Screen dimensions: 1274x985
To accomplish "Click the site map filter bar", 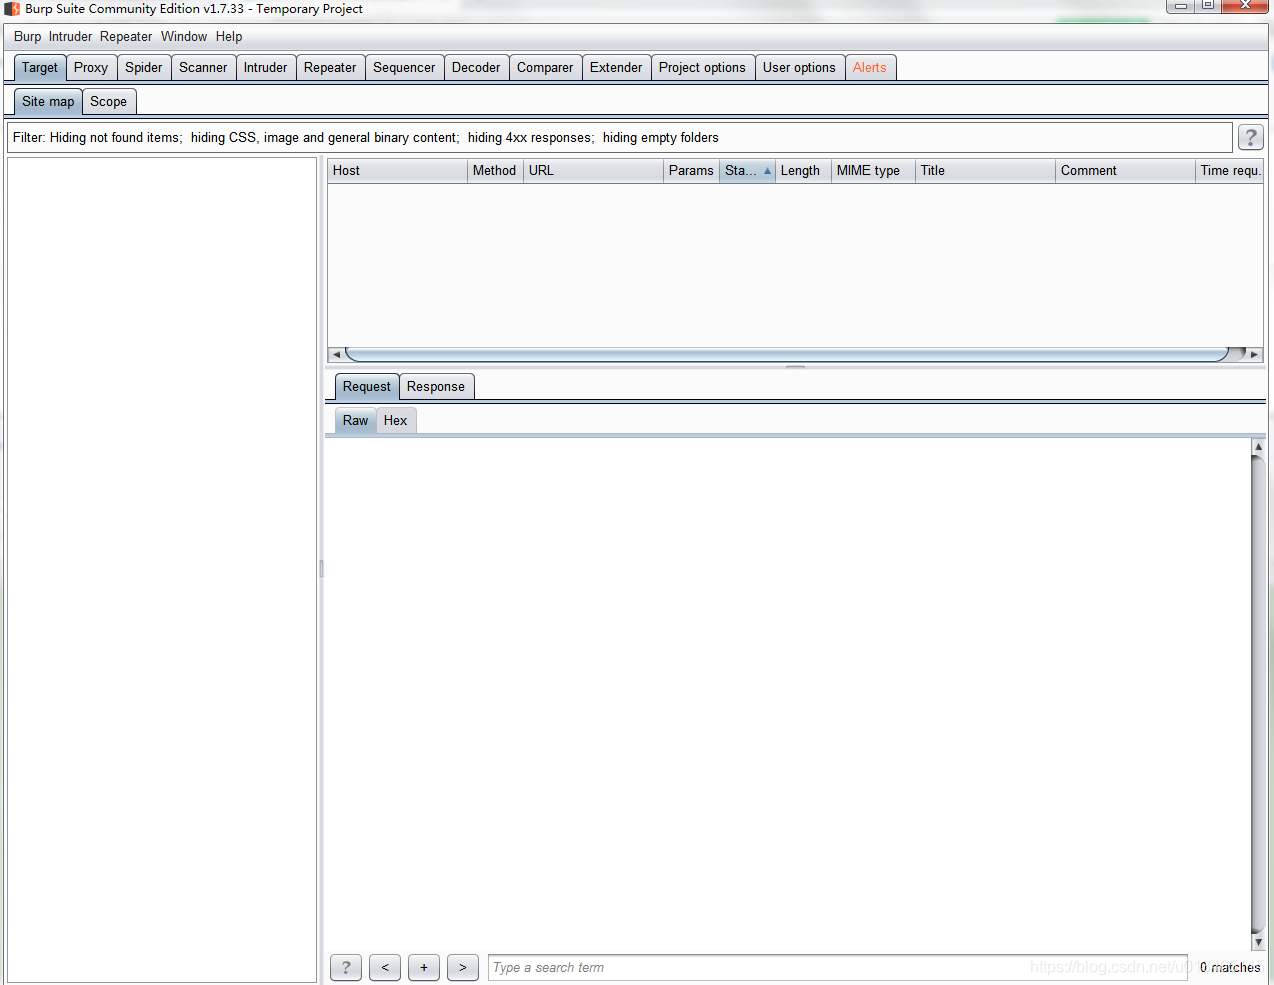I will tap(619, 138).
